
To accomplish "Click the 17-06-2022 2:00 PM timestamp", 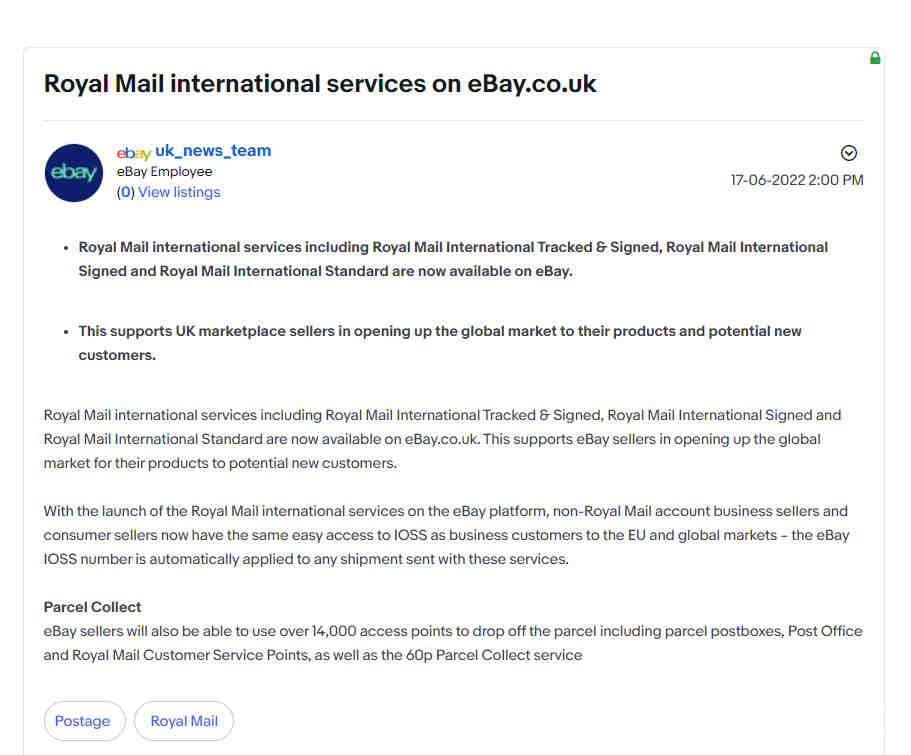I will tap(797, 180).
